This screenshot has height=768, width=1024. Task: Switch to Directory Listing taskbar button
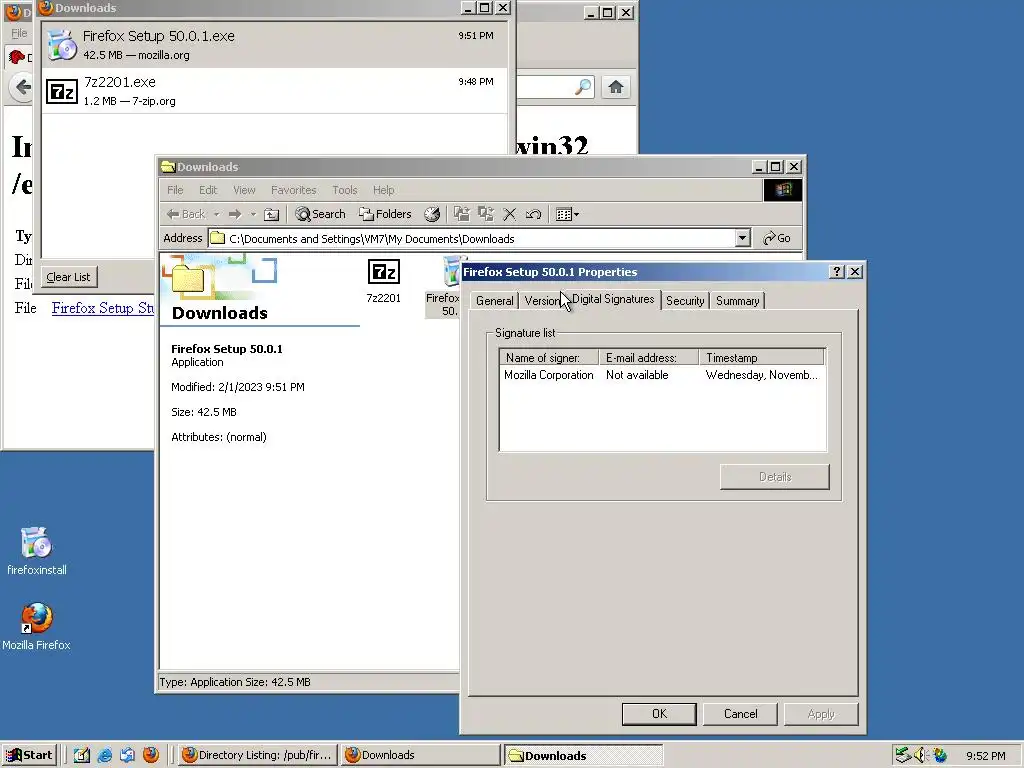tap(258, 755)
